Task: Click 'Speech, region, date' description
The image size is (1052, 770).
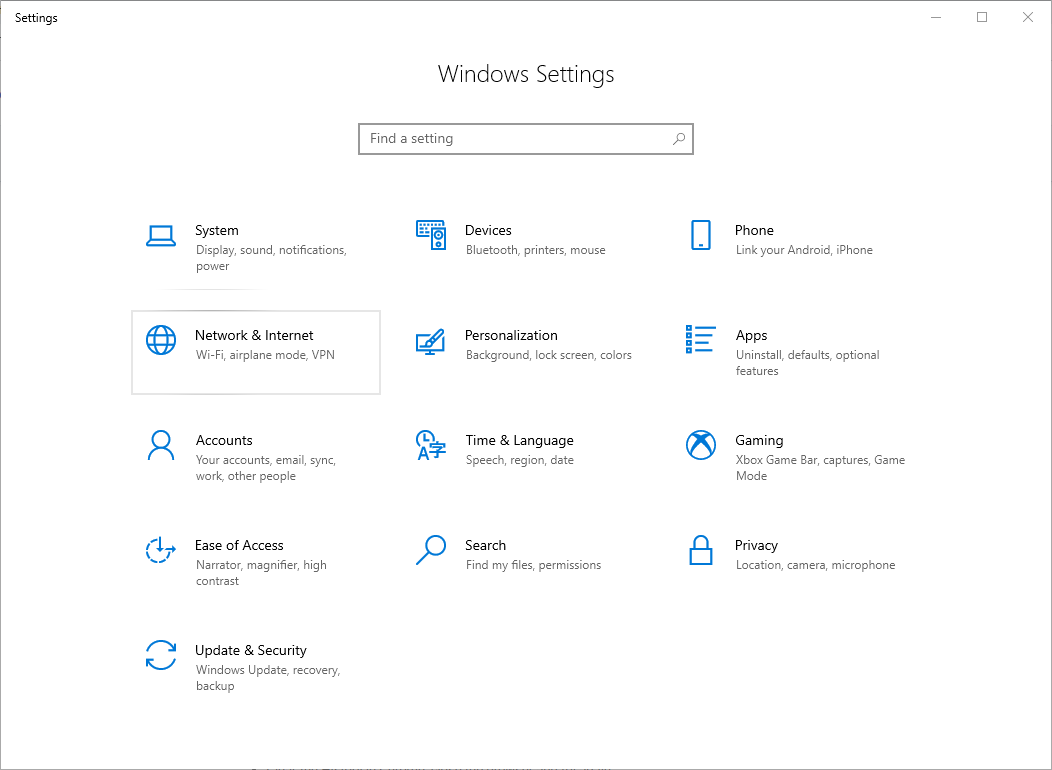Action: pos(520,460)
